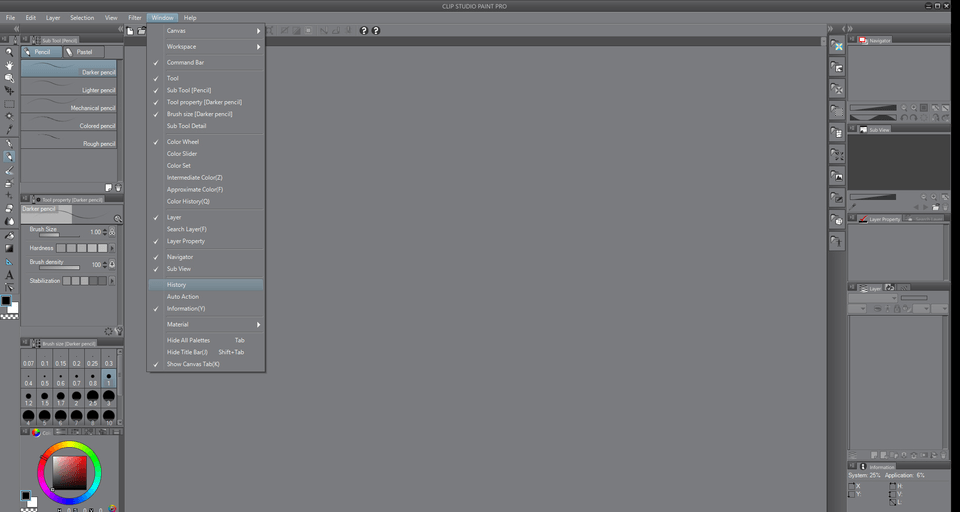Click Hide All Palettes entry
Screen dimensions: 960x512
click(x=206, y=341)
